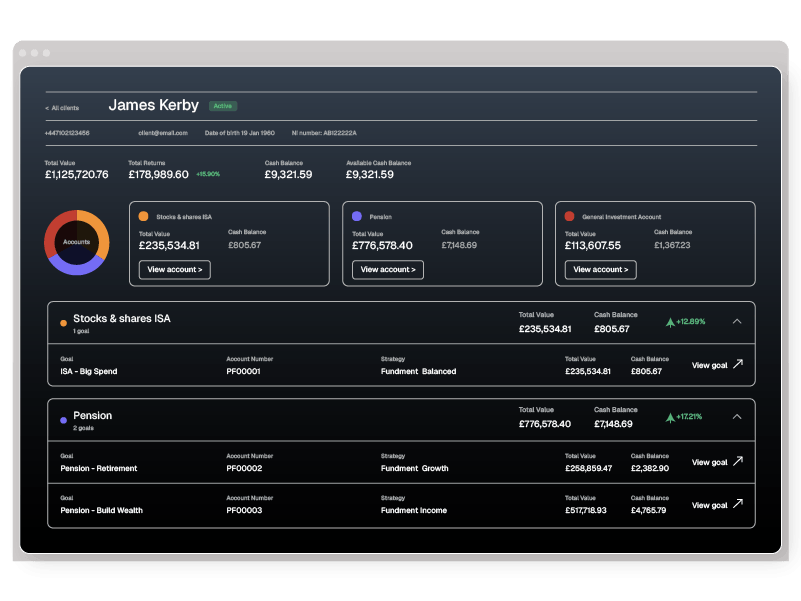This screenshot has height=601, width=801.
Task: Click purple dot on Pension card
Action: tap(357, 217)
